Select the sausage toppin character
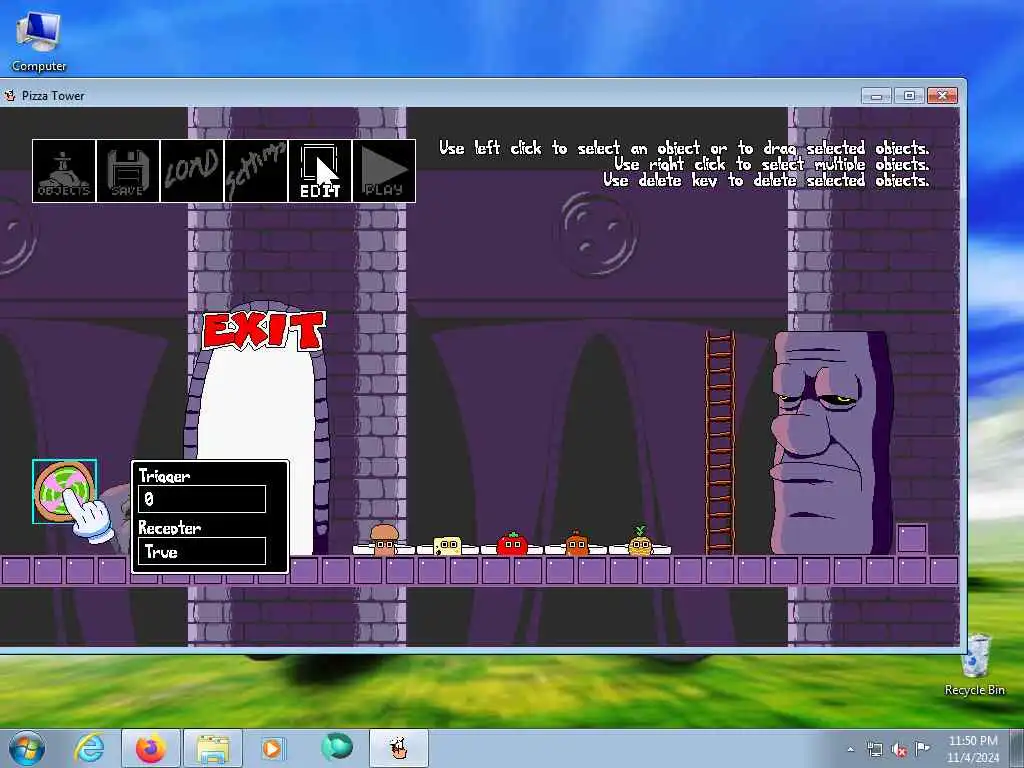The height and width of the screenshot is (768, 1024). 576,543
